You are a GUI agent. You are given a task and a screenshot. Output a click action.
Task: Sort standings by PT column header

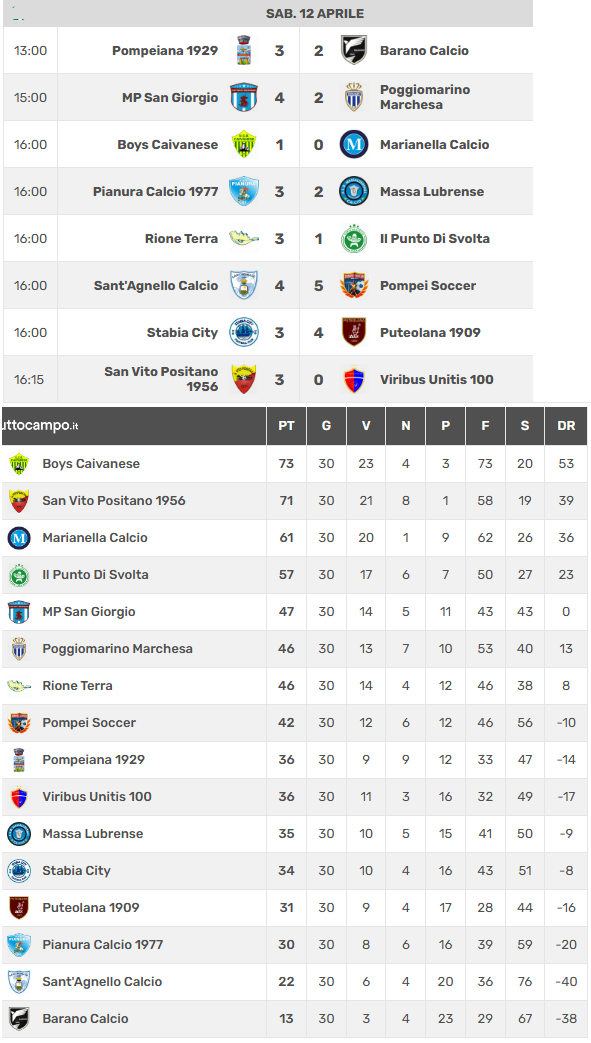pyautogui.click(x=286, y=426)
